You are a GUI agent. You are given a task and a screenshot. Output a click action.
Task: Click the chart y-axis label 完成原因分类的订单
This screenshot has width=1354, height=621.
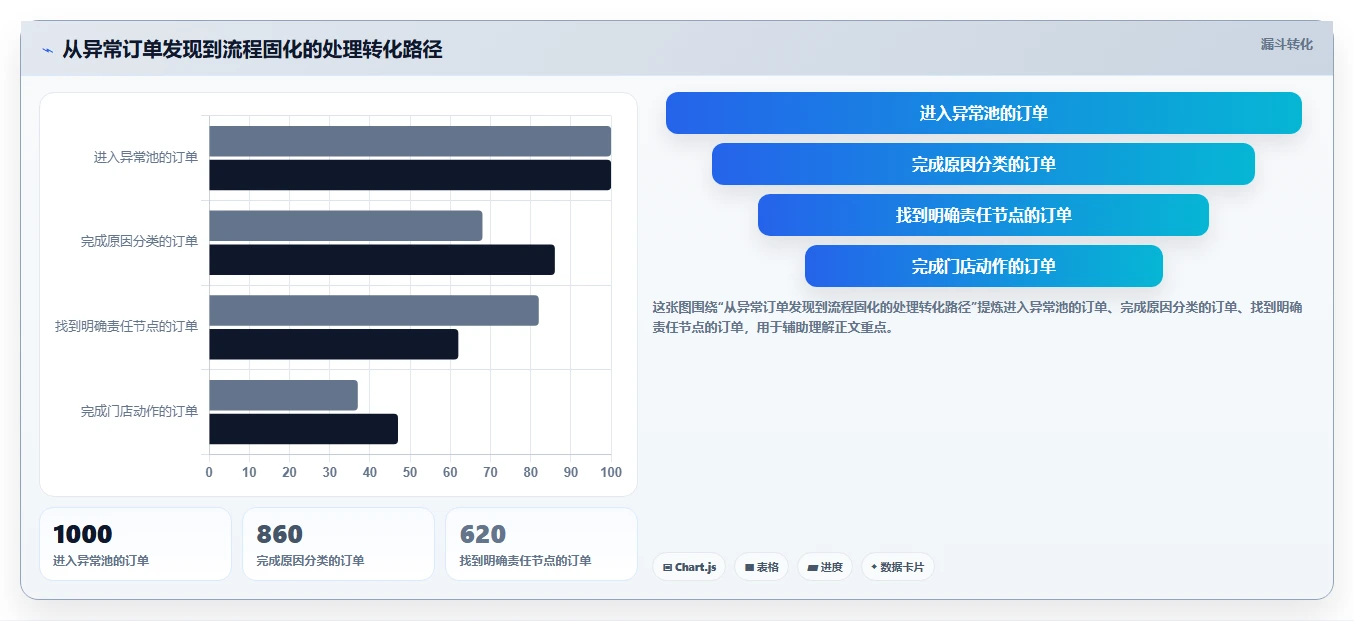[x=139, y=241]
